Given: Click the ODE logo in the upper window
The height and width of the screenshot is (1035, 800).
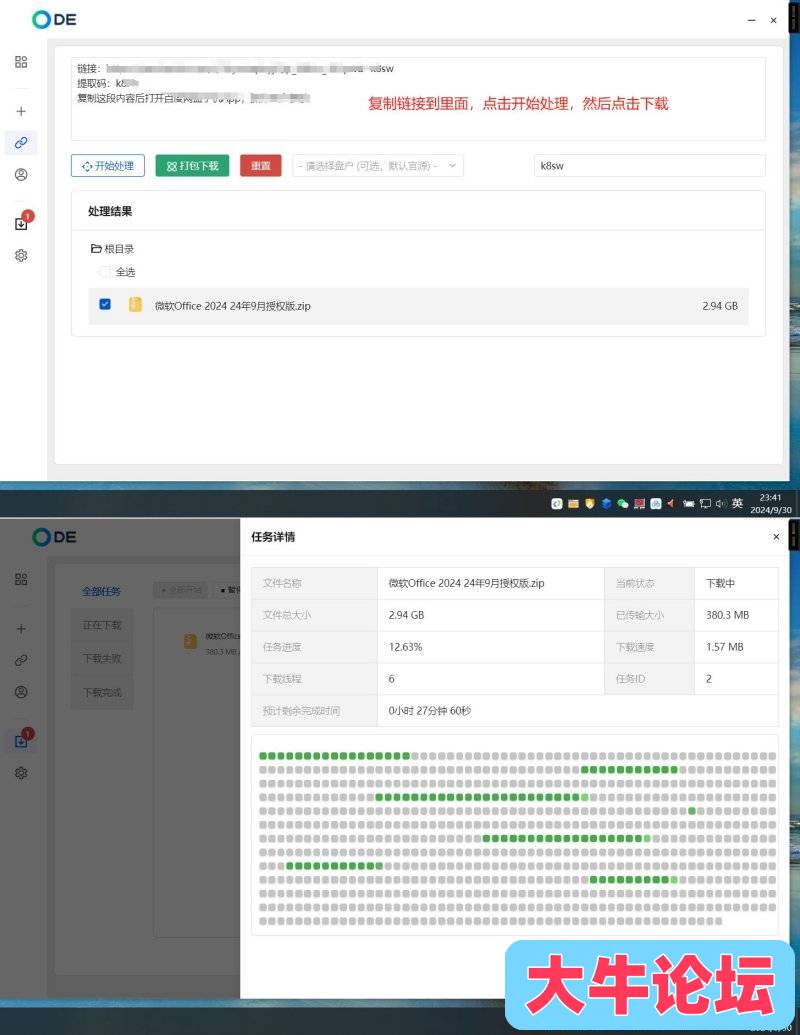Looking at the screenshot, I should click(54, 20).
